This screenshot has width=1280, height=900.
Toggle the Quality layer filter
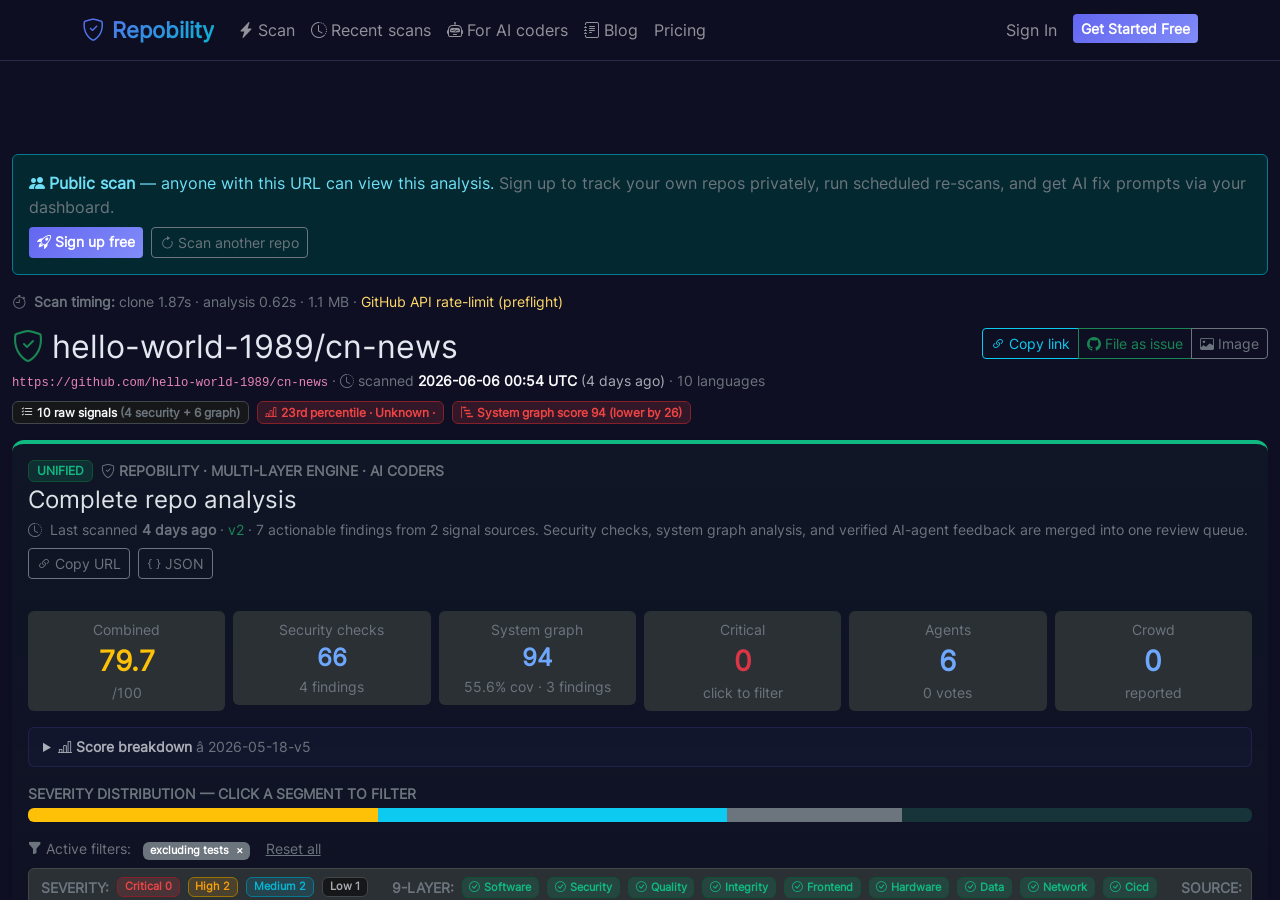(661, 887)
